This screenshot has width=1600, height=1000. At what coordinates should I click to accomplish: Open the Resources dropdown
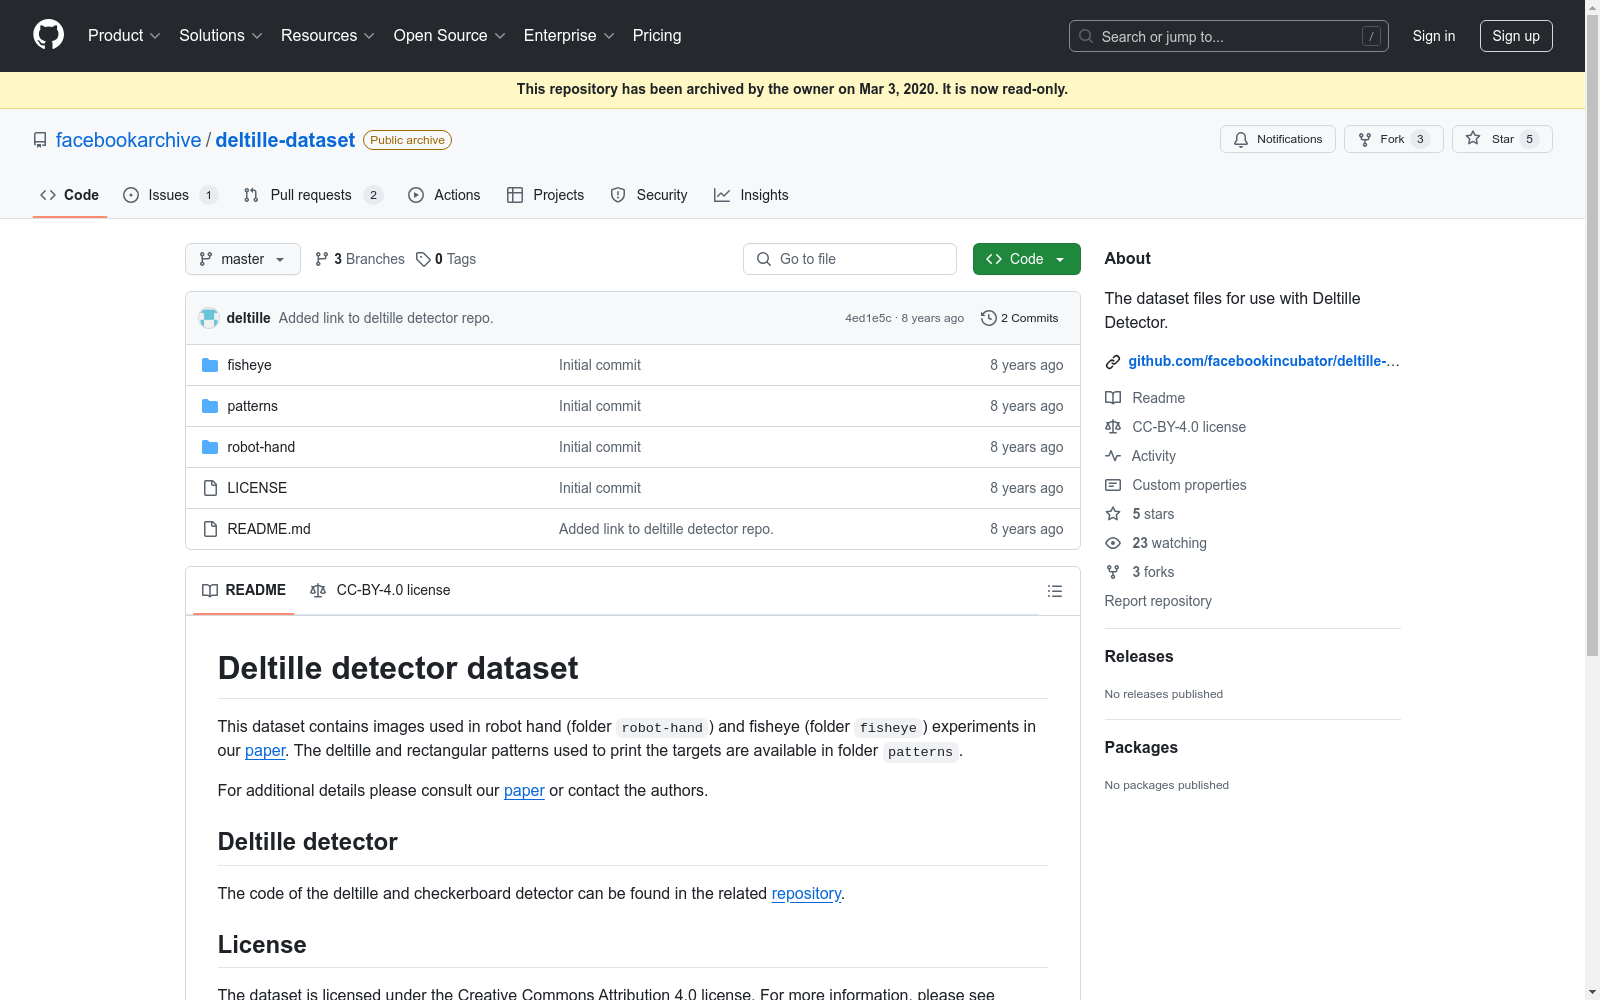click(x=327, y=36)
